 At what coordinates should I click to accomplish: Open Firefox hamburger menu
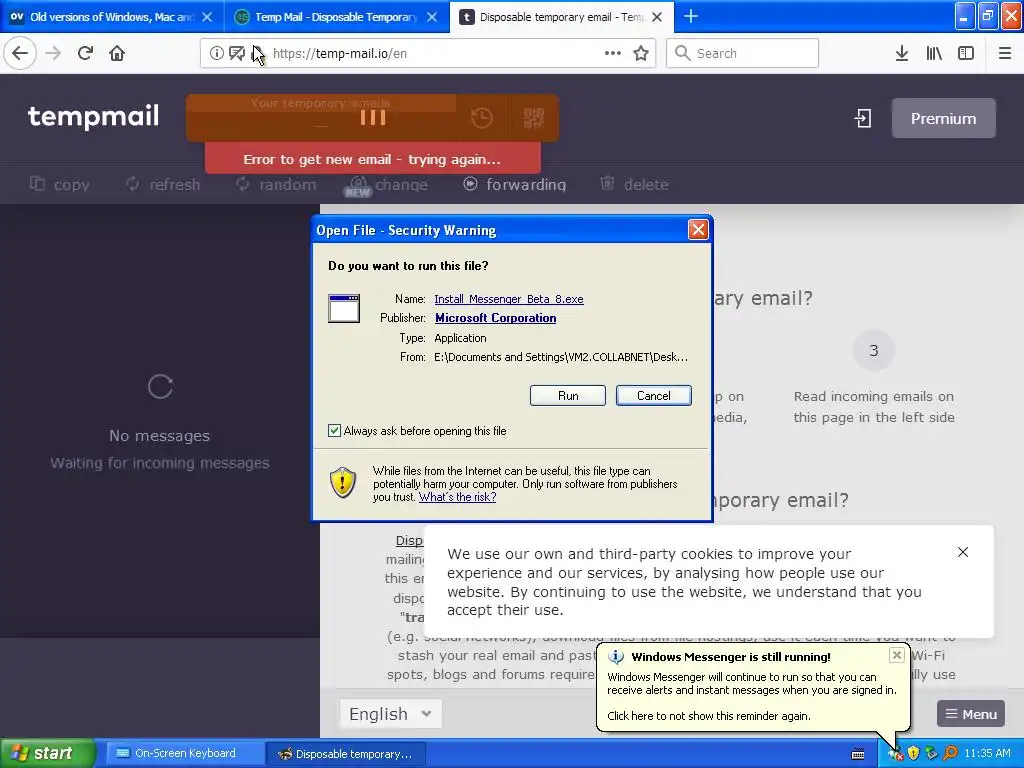pos(1005,53)
